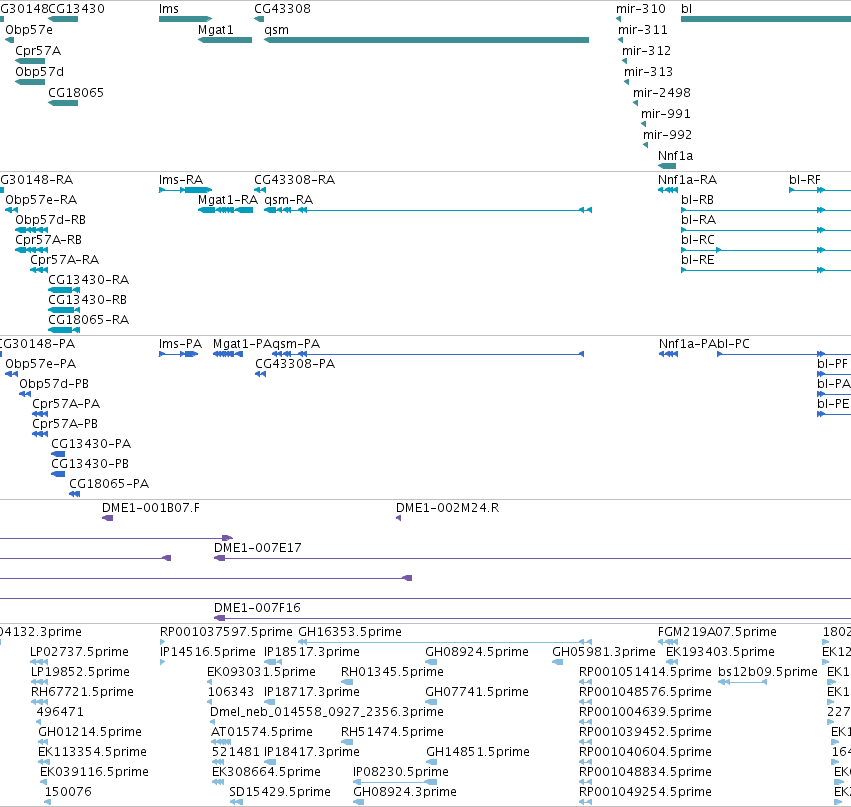The image size is (851, 807).
Task: Open the CG18065 gene feature
Action: coord(63,103)
